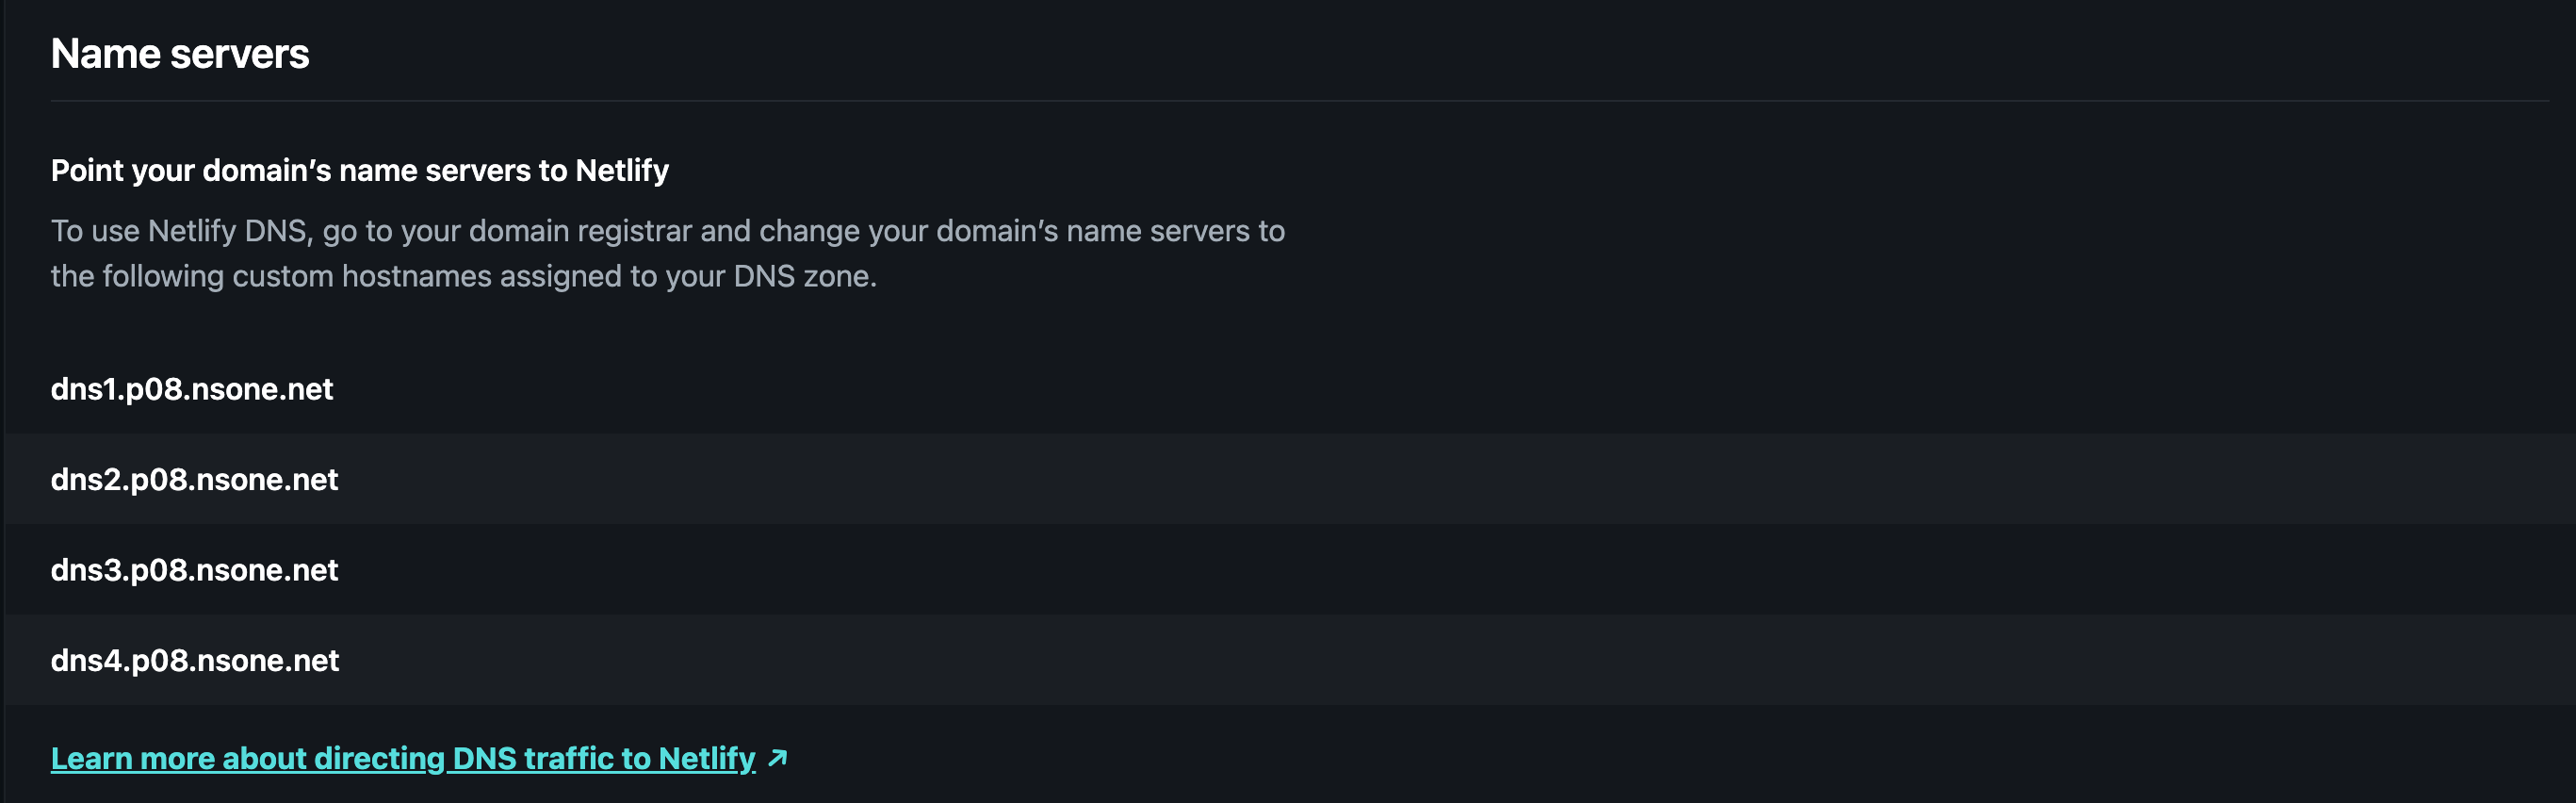
Task: Click the word Netlify in bottom link
Action: click(x=707, y=758)
